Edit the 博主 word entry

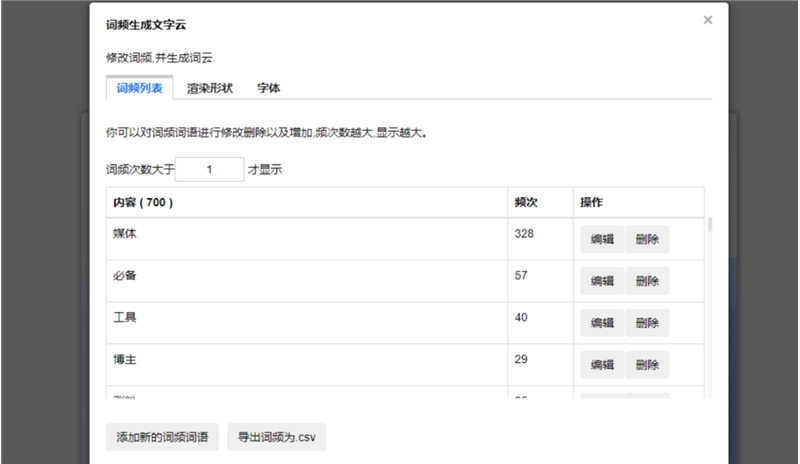click(x=602, y=365)
